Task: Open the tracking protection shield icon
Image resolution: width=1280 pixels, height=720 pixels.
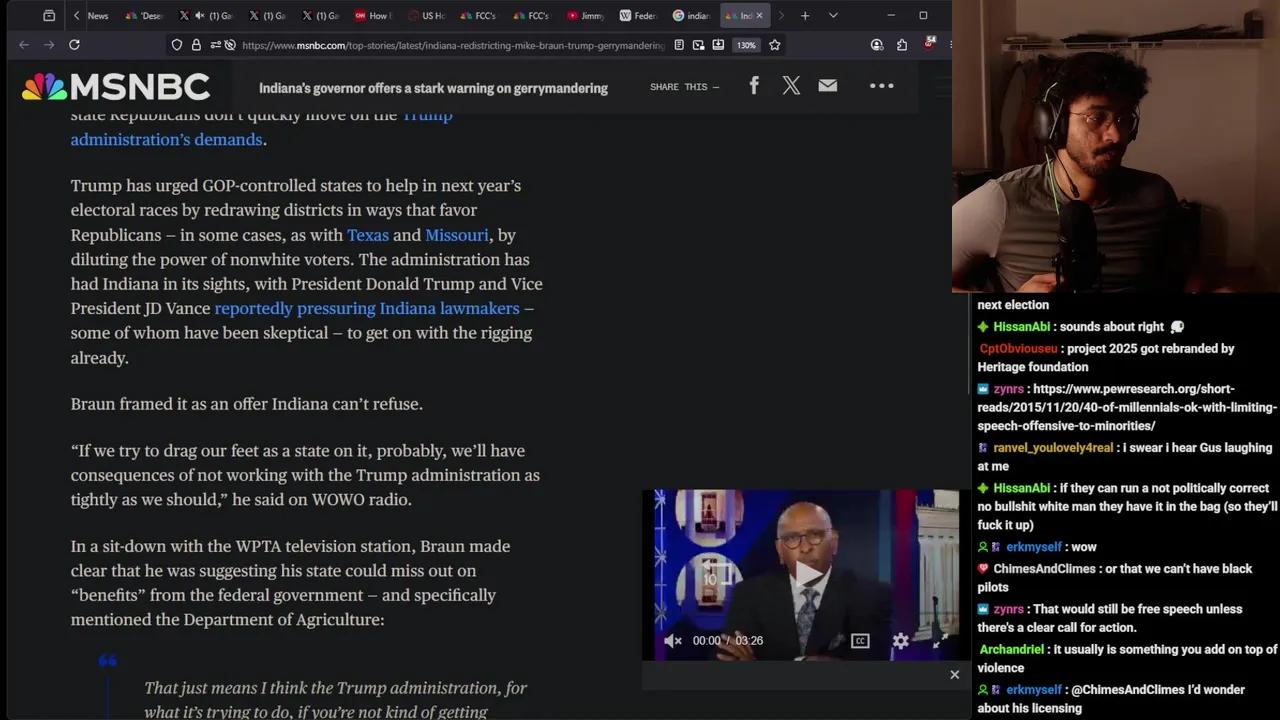Action: 177,45
